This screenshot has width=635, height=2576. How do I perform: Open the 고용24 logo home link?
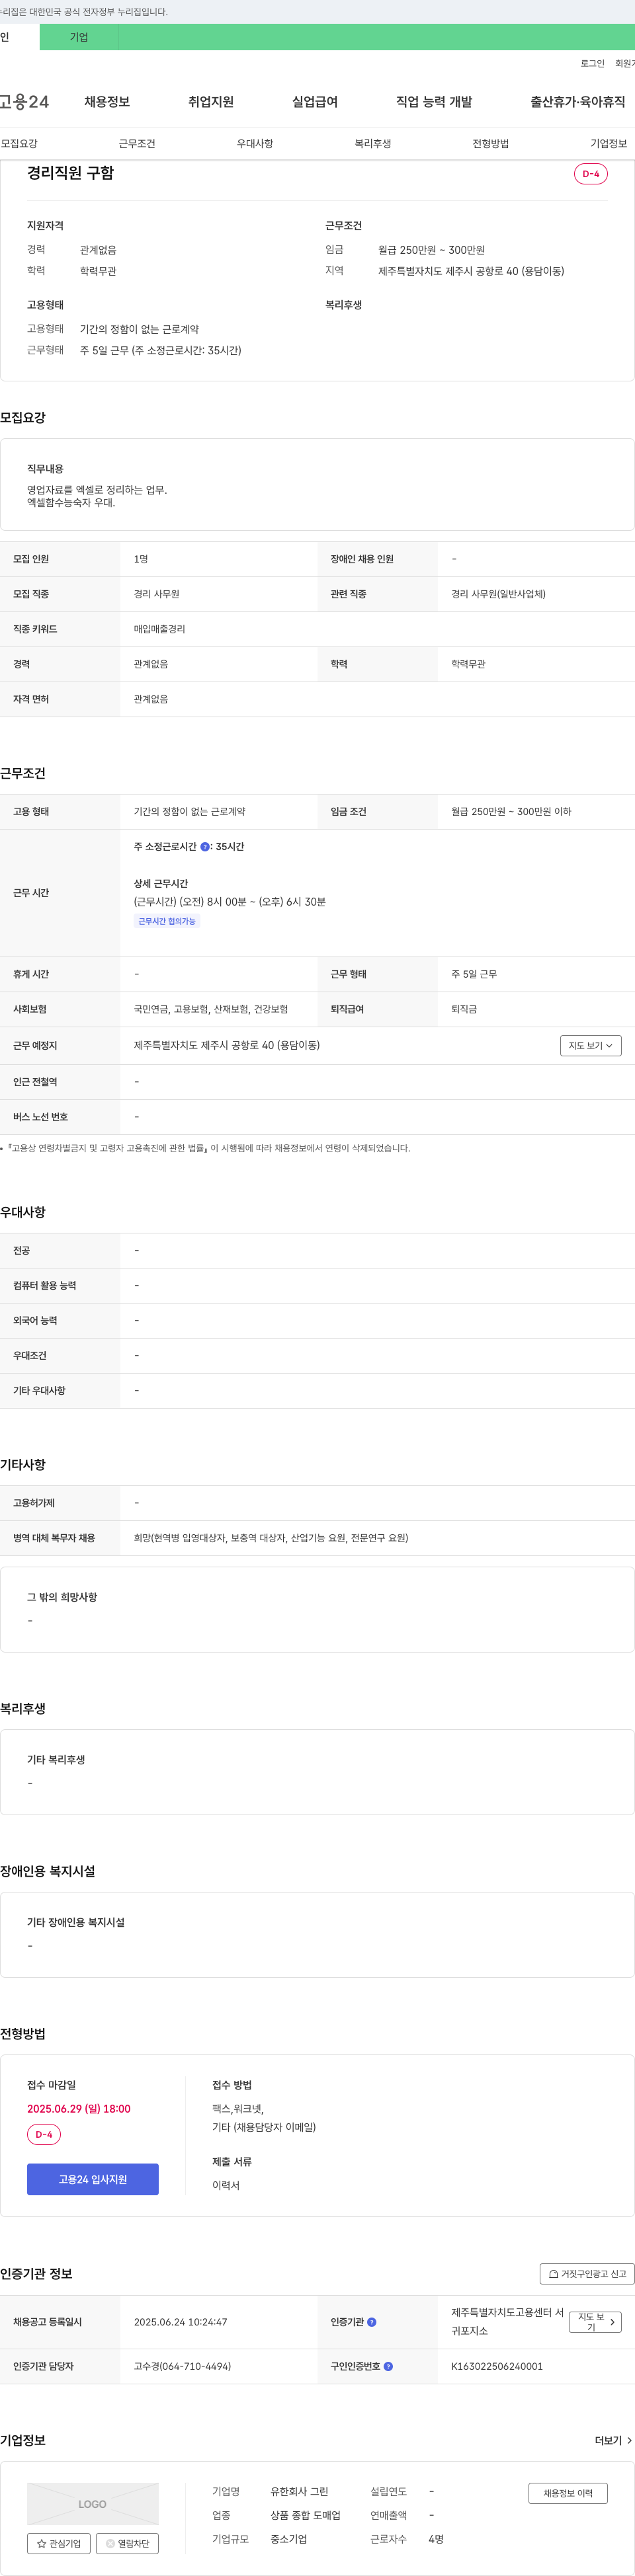tap(24, 102)
